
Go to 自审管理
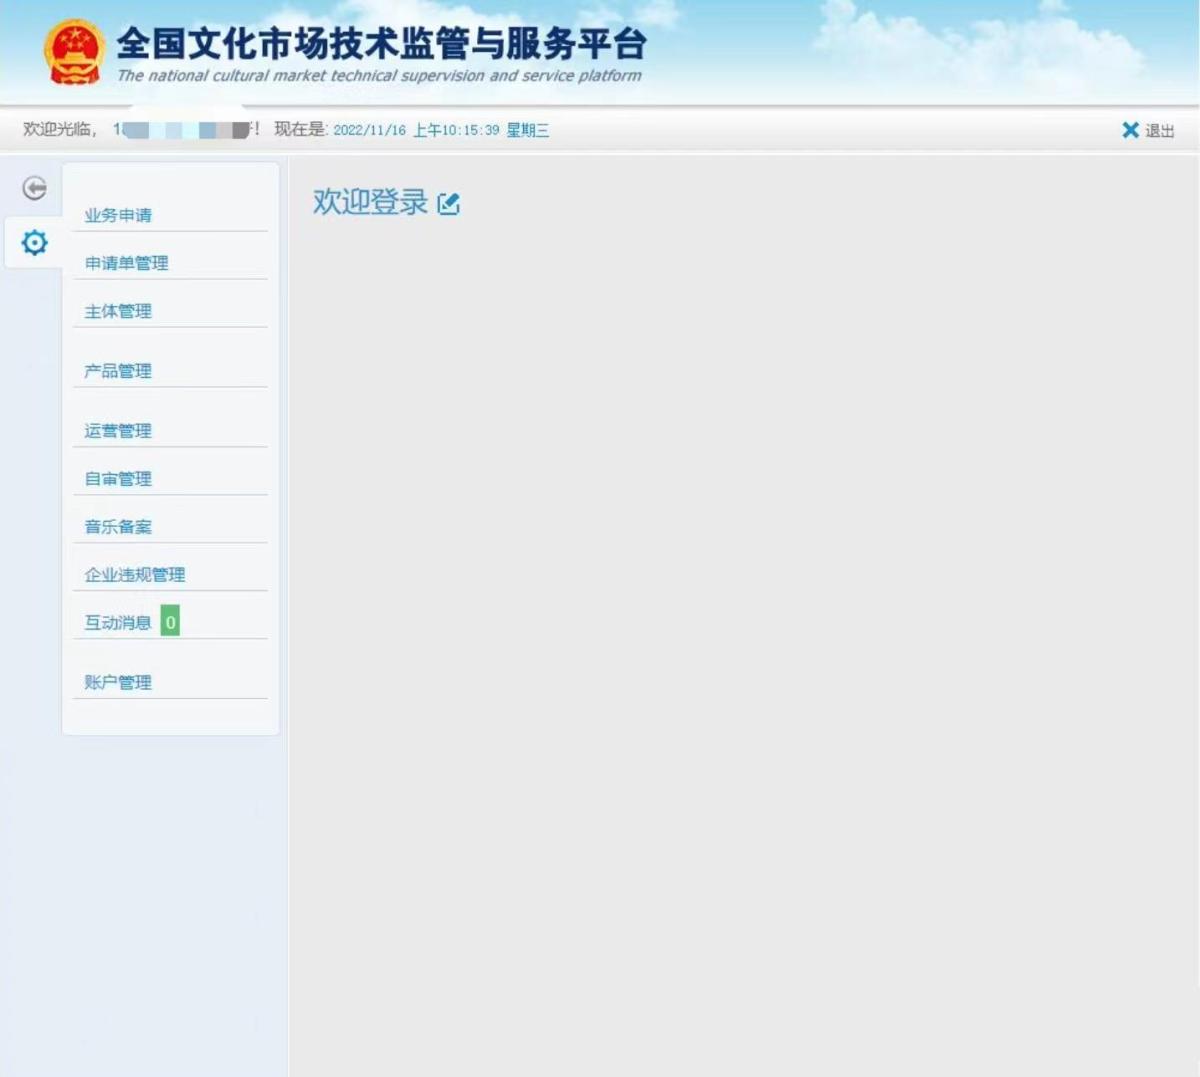118,479
